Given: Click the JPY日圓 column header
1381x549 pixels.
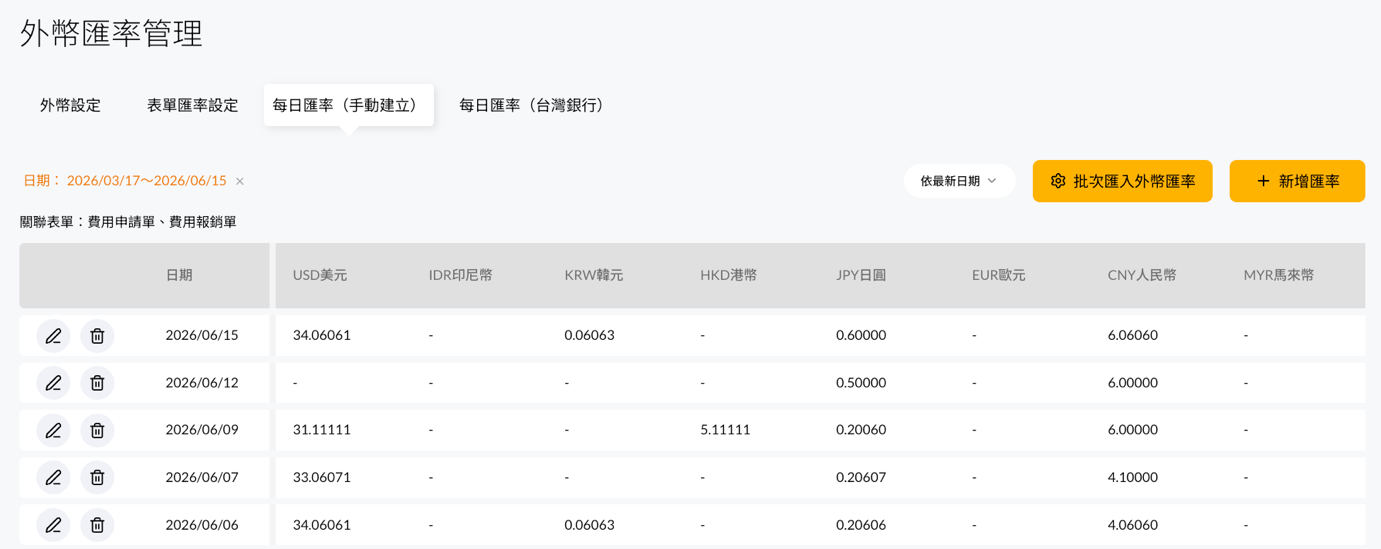Looking at the screenshot, I should (x=861, y=275).
